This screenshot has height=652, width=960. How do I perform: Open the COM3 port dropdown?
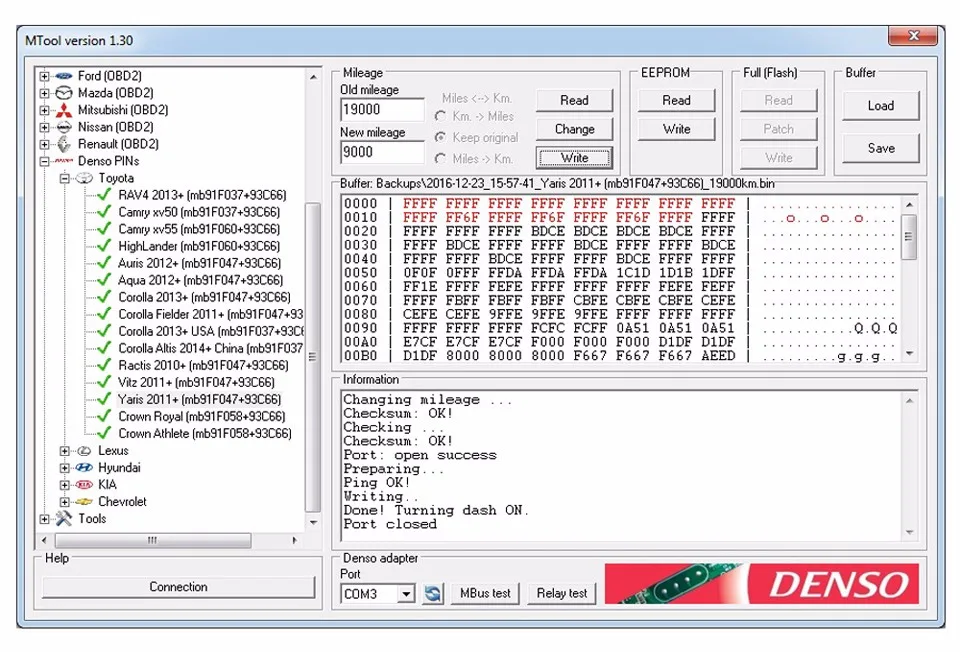point(405,594)
